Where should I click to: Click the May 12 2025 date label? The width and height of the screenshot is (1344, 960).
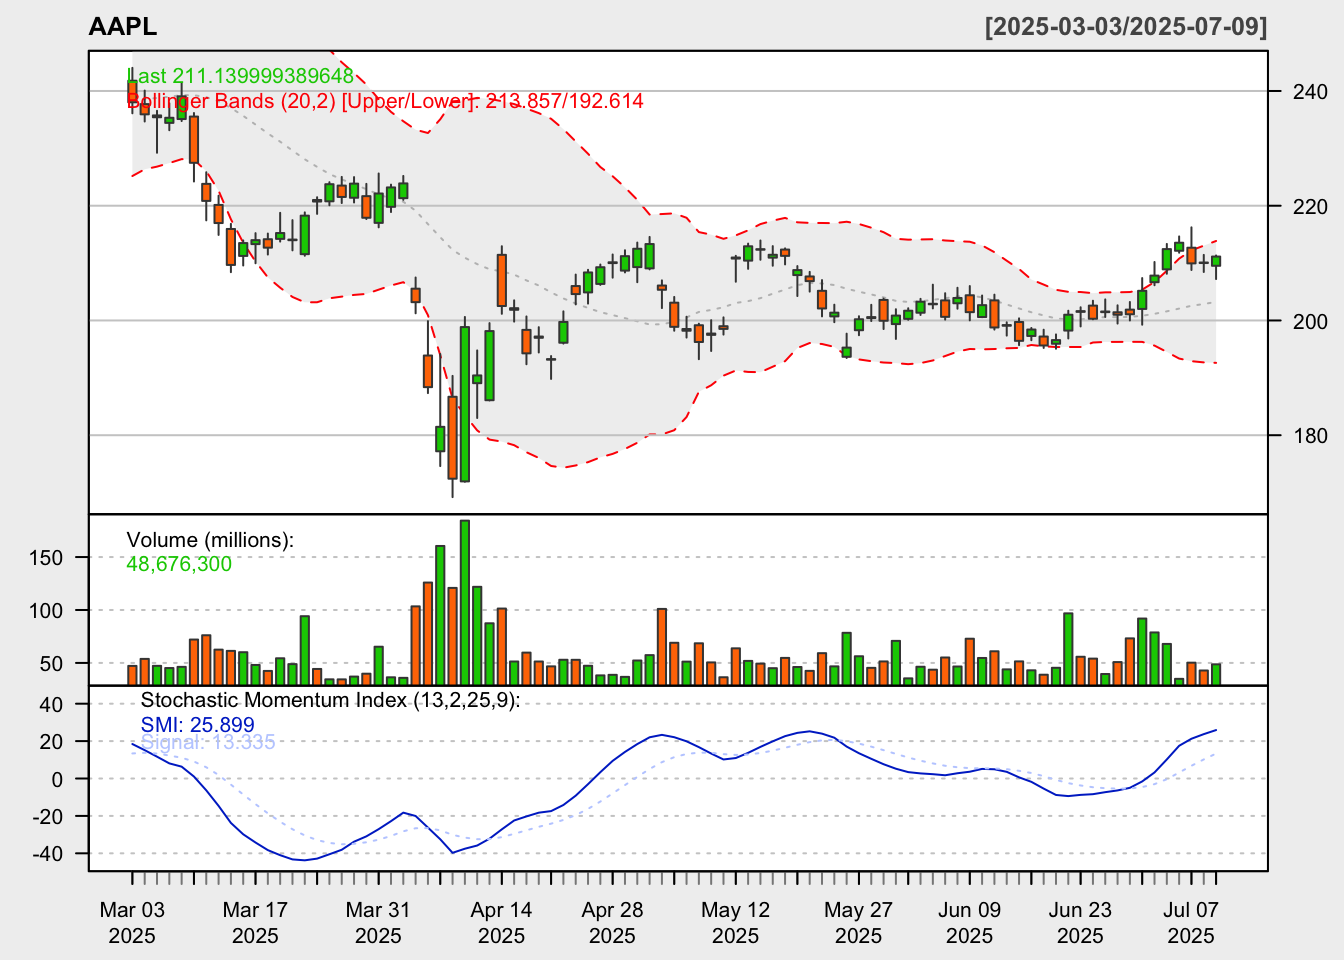[735, 923]
